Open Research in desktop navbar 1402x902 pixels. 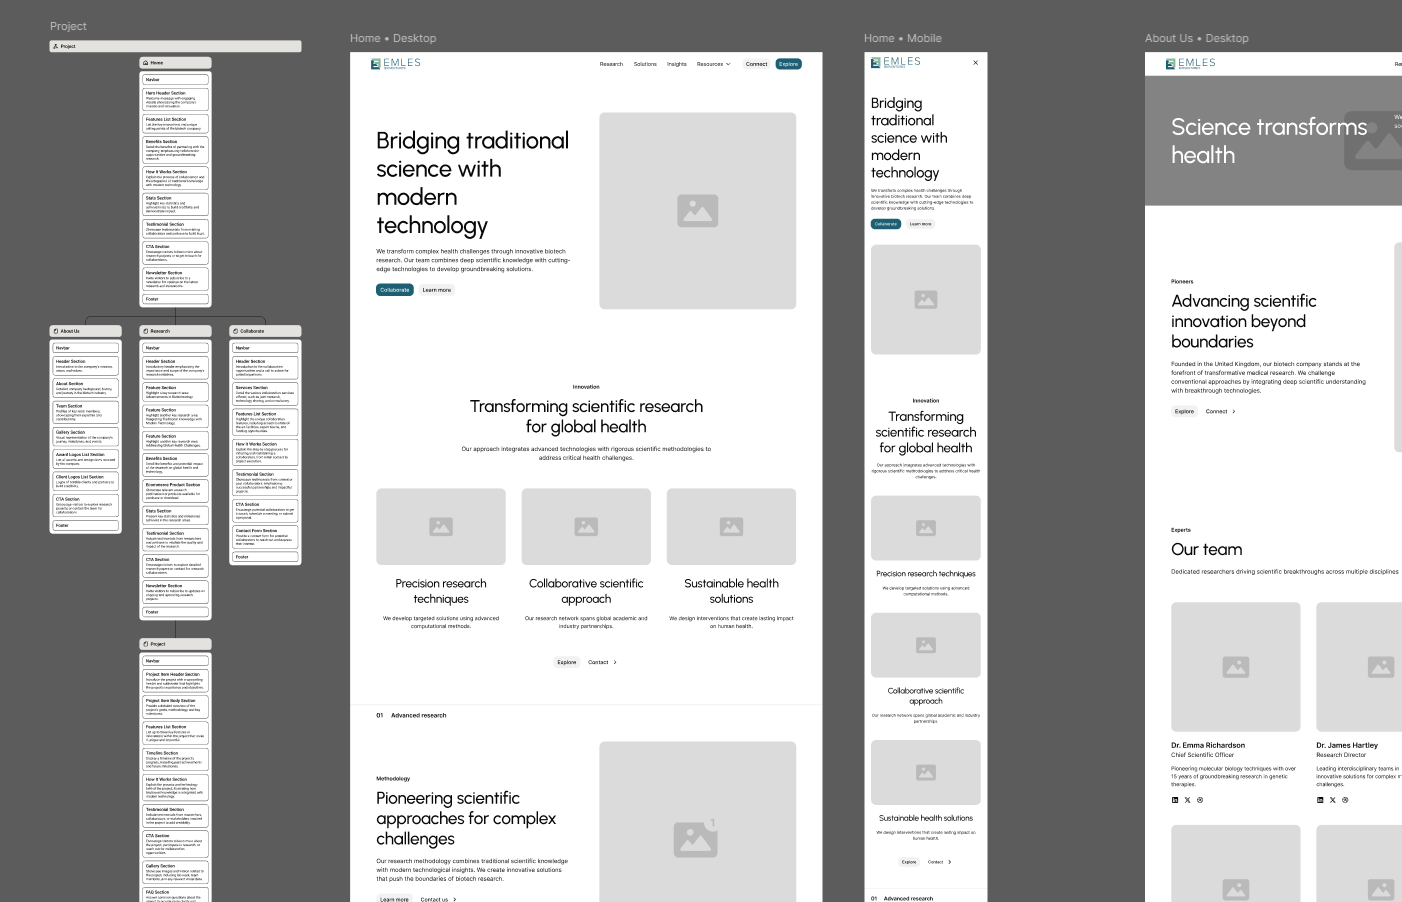coord(611,64)
